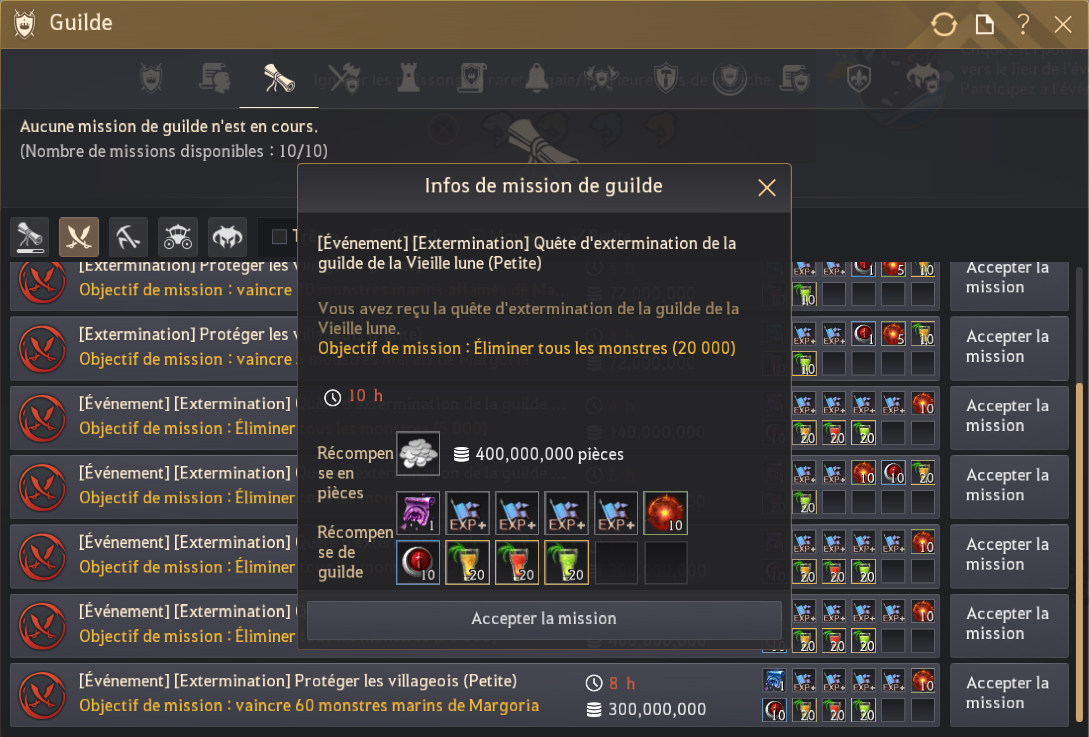Click the silver coins reward icon
This screenshot has width=1089, height=737.
pos(417,454)
